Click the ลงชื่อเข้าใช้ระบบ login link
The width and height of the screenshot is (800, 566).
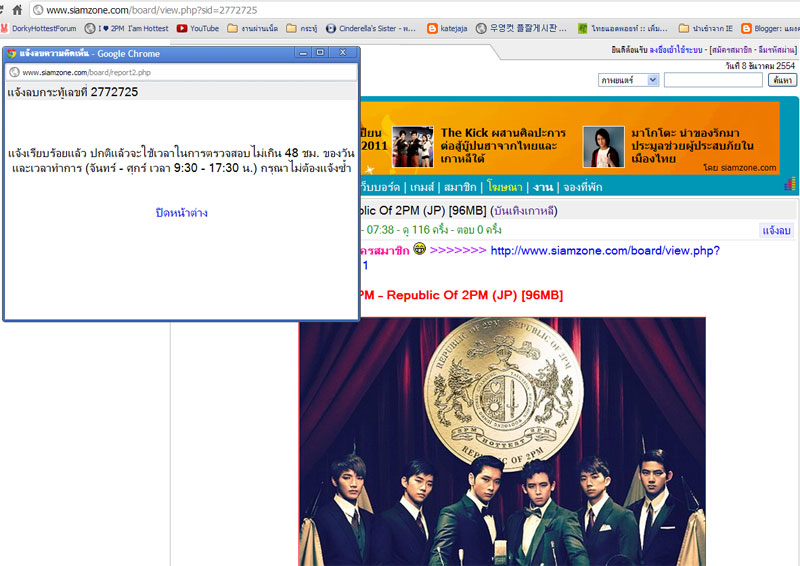coord(676,50)
